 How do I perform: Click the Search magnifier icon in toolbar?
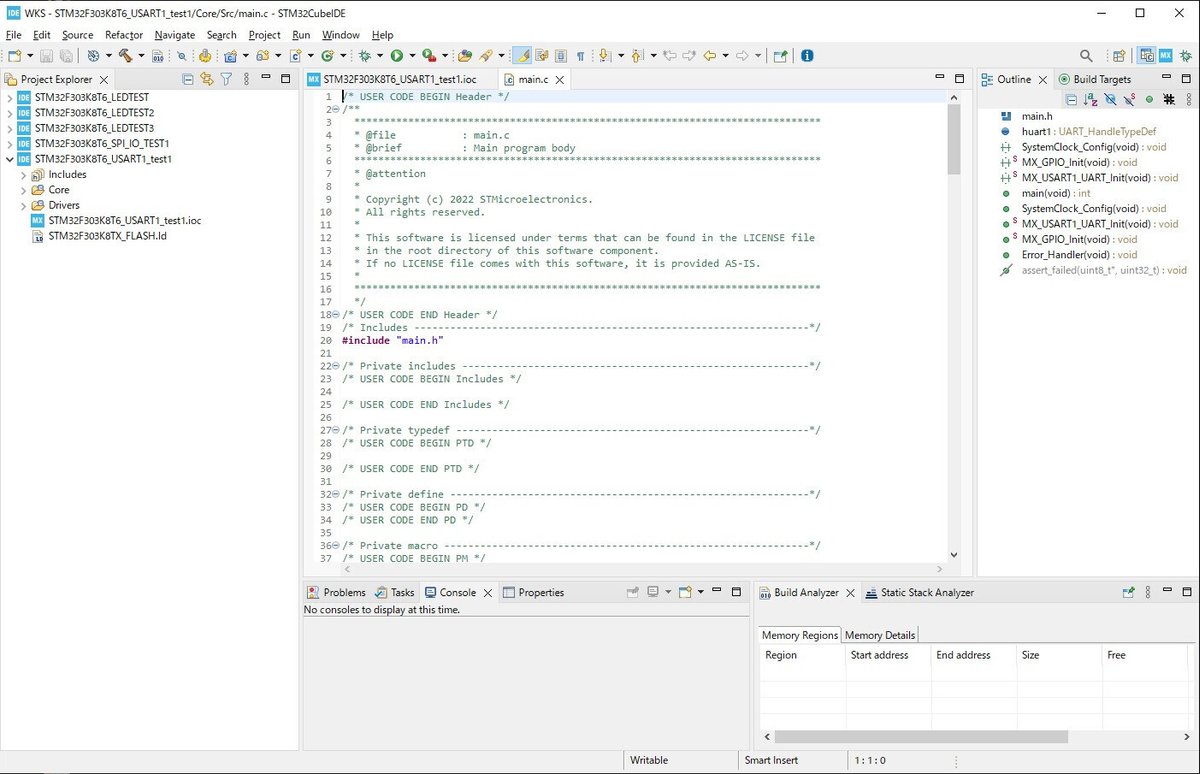[x=1086, y=56]
